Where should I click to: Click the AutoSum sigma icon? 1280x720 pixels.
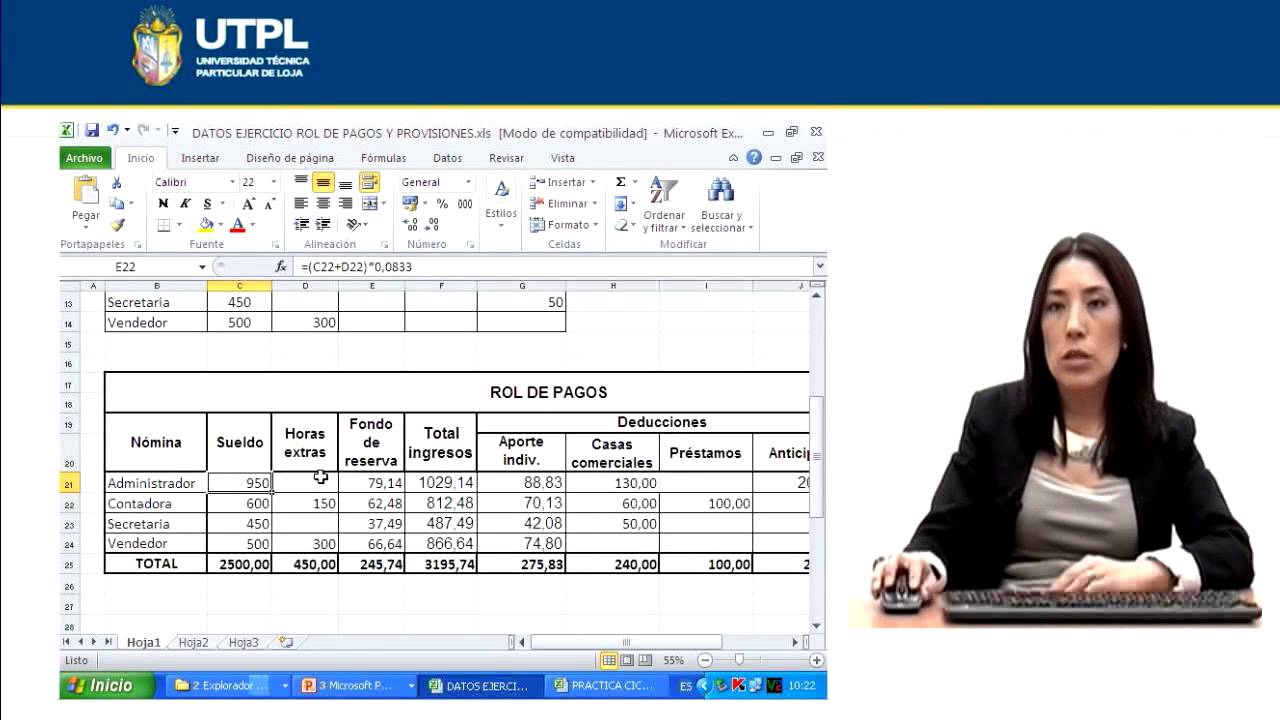[x=621, y=182]
